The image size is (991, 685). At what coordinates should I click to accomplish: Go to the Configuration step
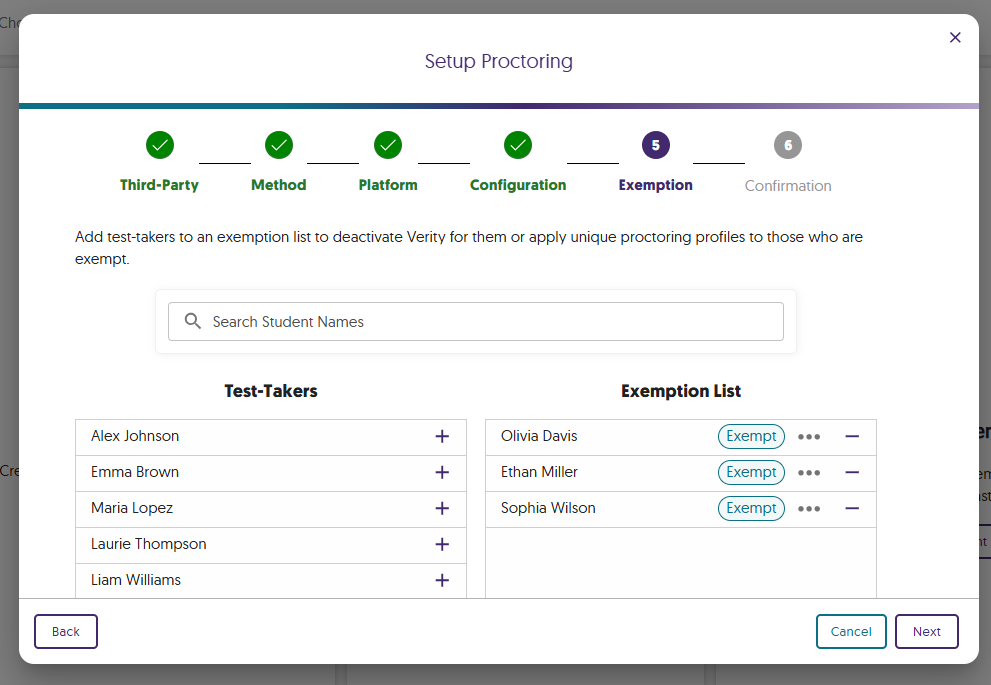coord(517,146)
